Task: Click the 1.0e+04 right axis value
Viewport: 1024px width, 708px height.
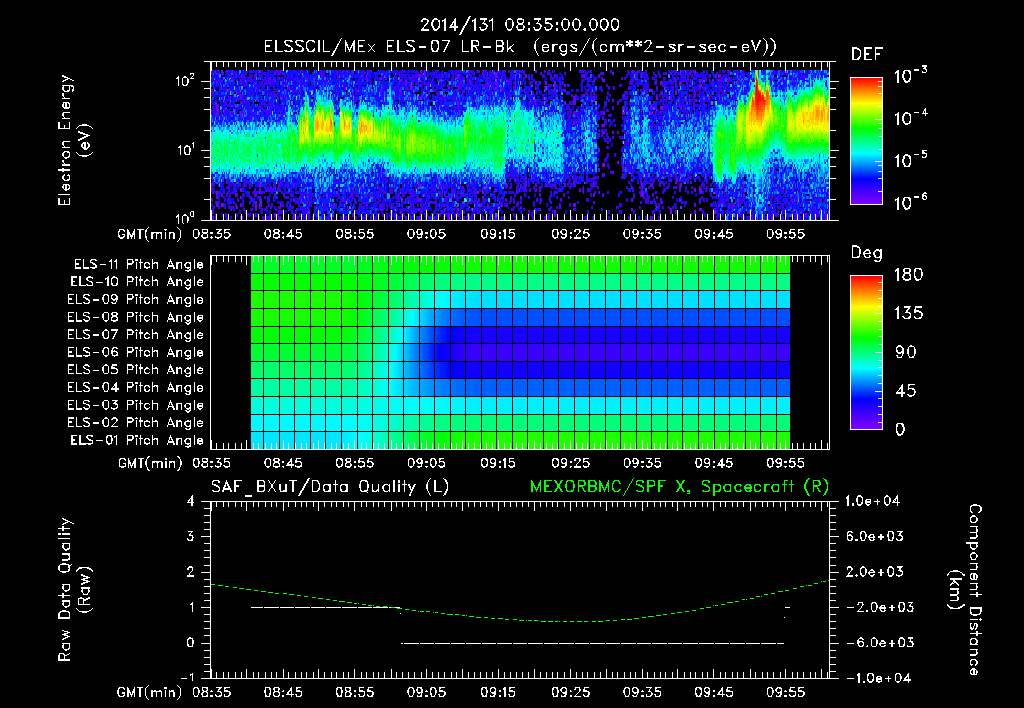Action: coord(873,501)
